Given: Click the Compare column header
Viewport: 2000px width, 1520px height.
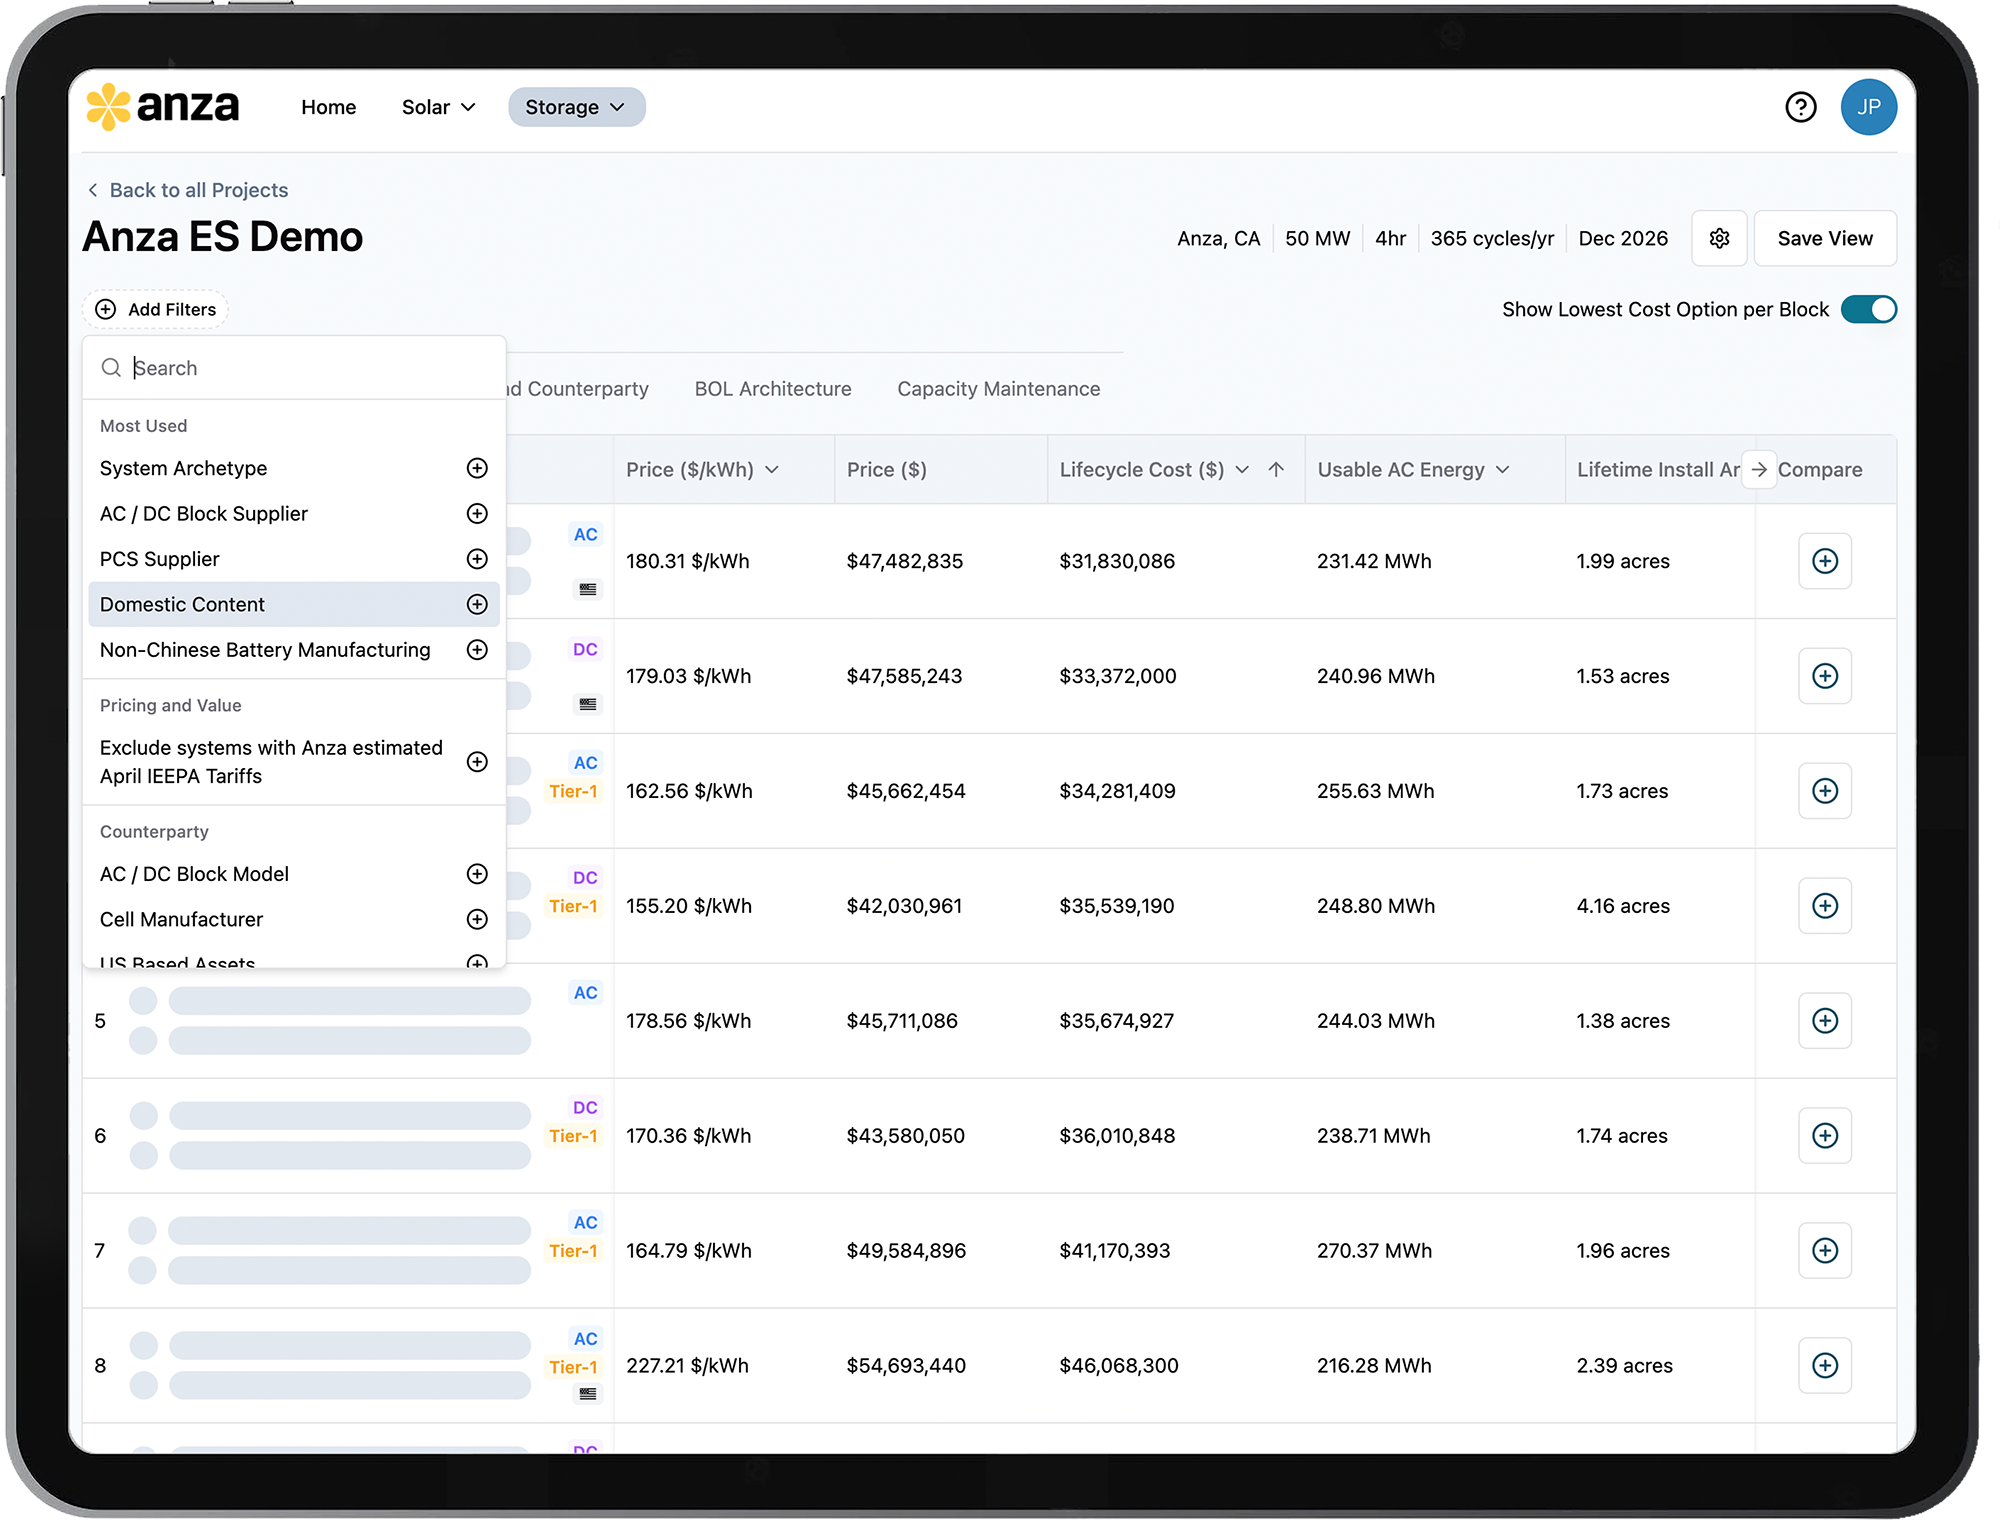Looking at the screenshot, I should coord(1820,469).
